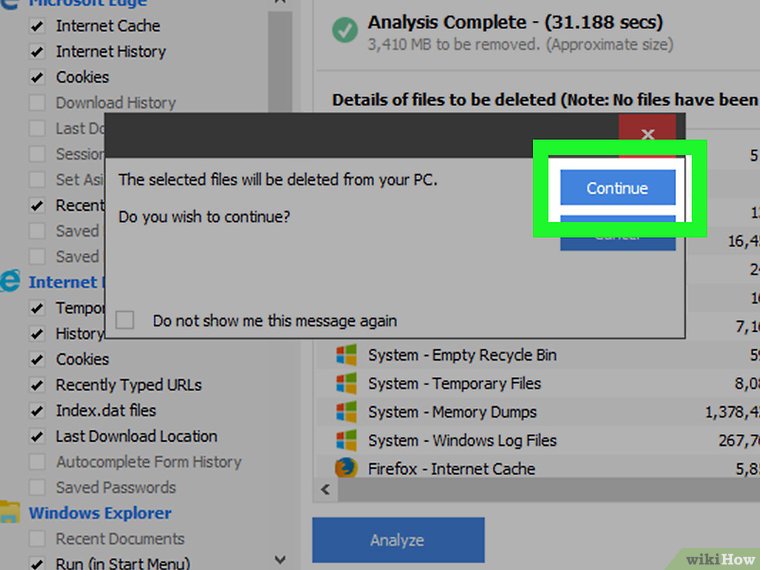Toggle Run (in Start Menu) checkbox

coord(37,564)
